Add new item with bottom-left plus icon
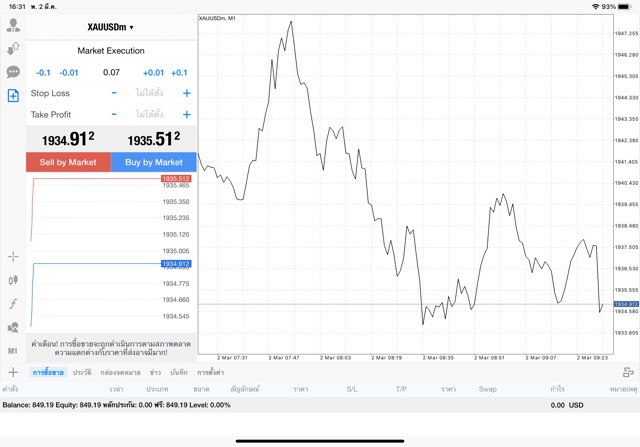The image size is (640, 447). [13, 372]
